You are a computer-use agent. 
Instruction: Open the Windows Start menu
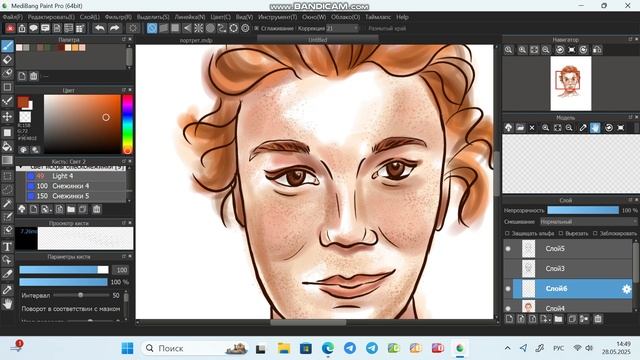pyautogui.click(x=127, y=348)
